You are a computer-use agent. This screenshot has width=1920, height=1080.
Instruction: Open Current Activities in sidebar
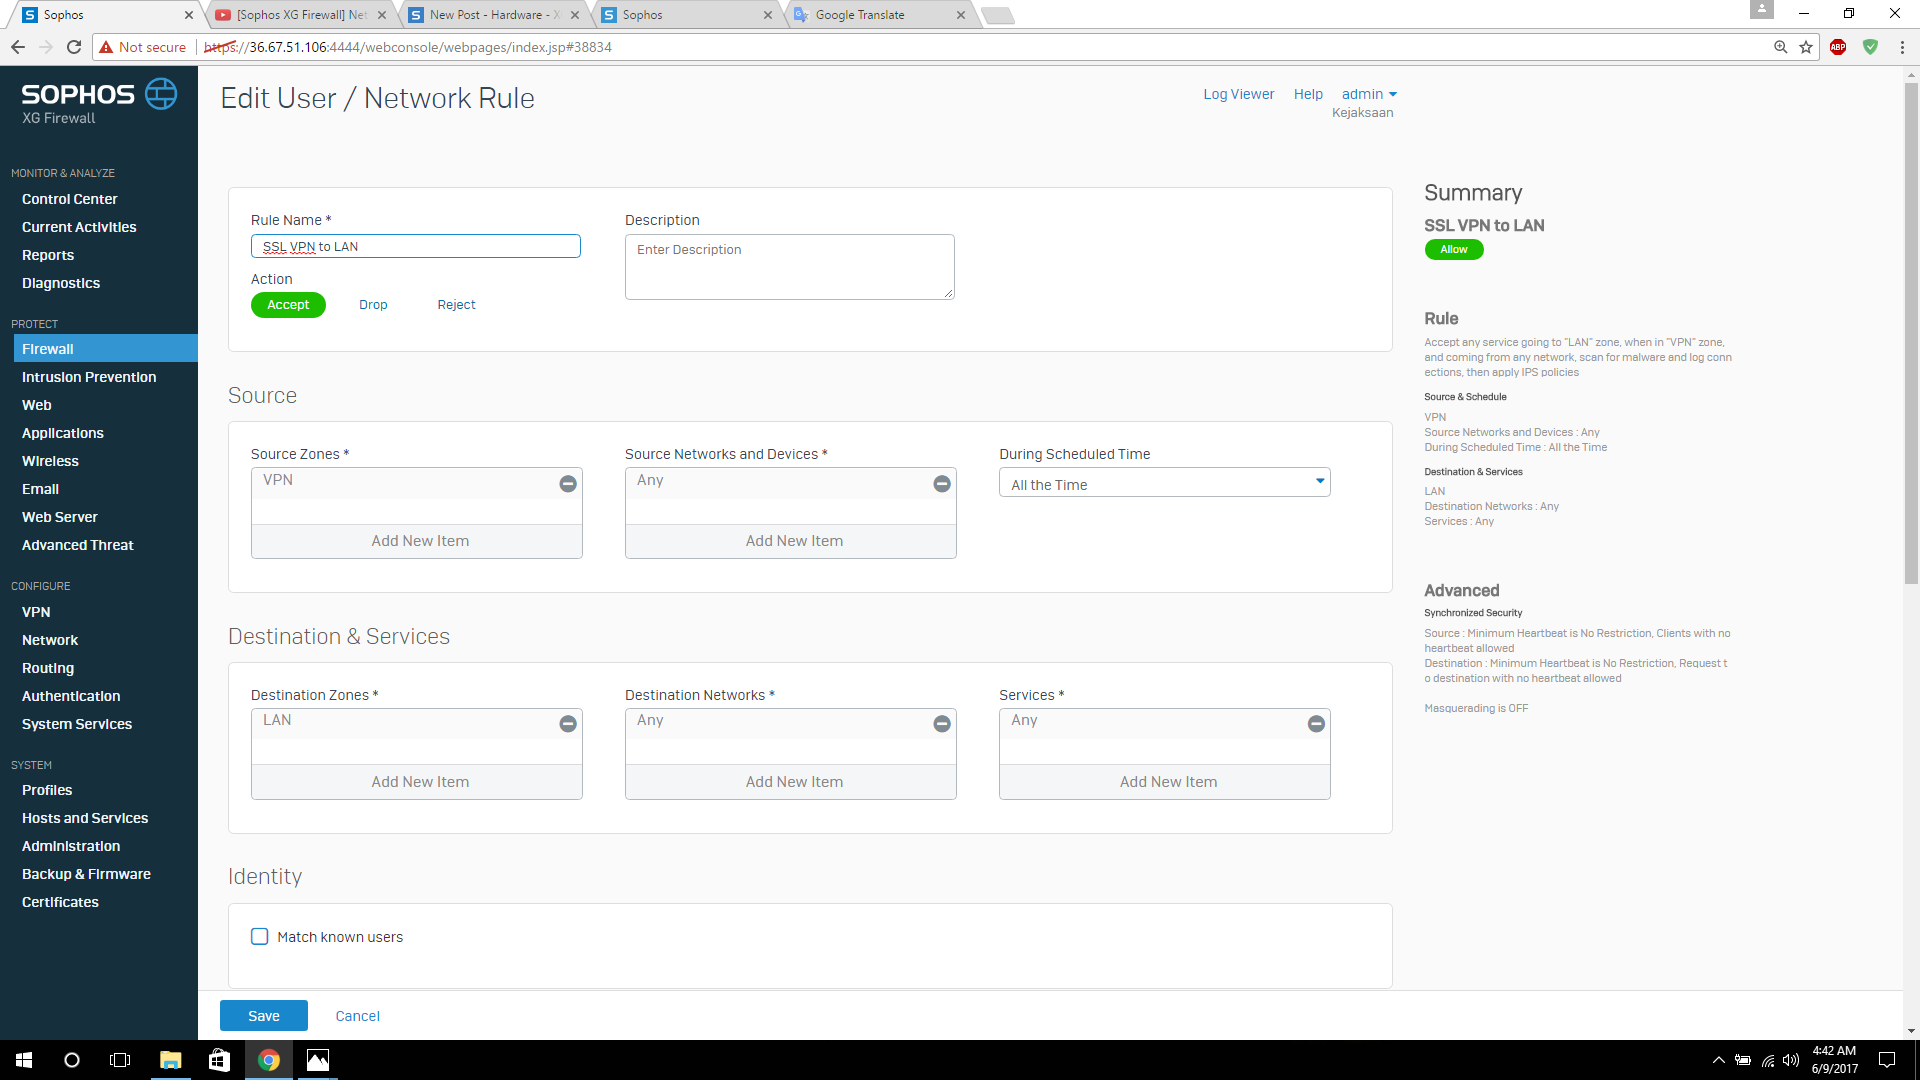[x=79, y=227]
